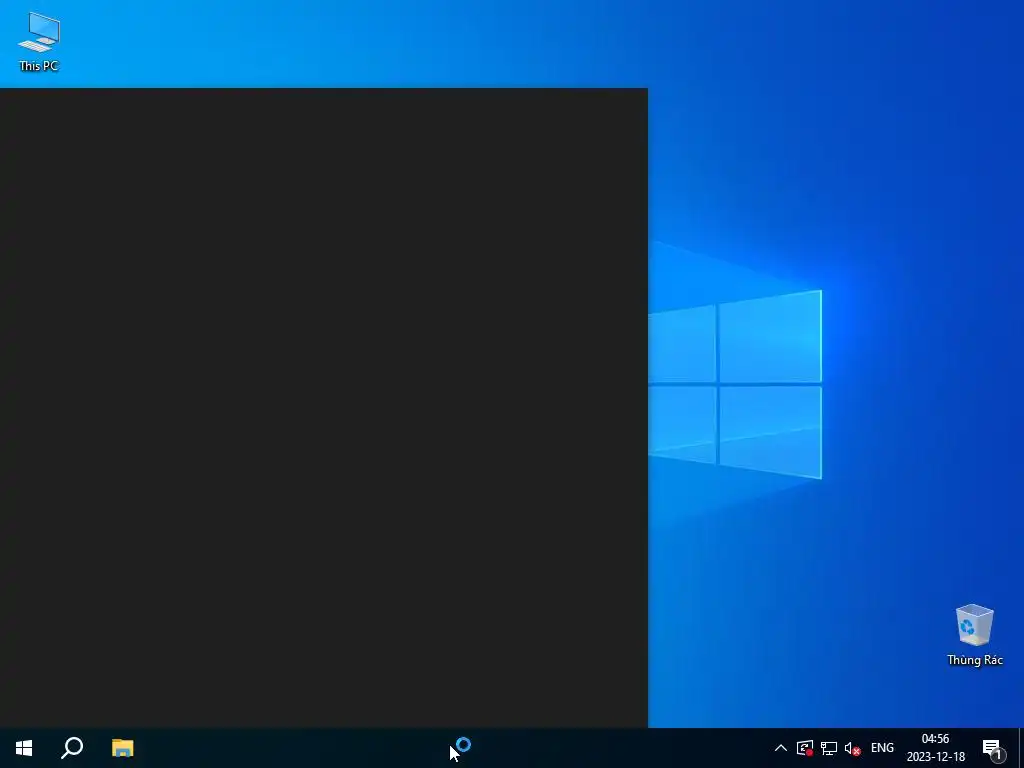The image size is (1024, 768).
Task: Select the Thùng Rác recycle bin icon
Action: coord(974,635)
